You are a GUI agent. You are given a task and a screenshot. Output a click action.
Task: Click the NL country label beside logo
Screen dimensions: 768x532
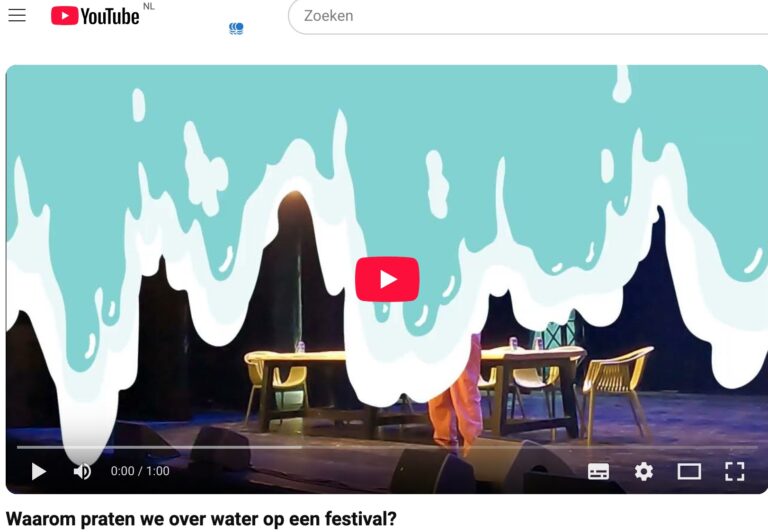tap(148, 6)
